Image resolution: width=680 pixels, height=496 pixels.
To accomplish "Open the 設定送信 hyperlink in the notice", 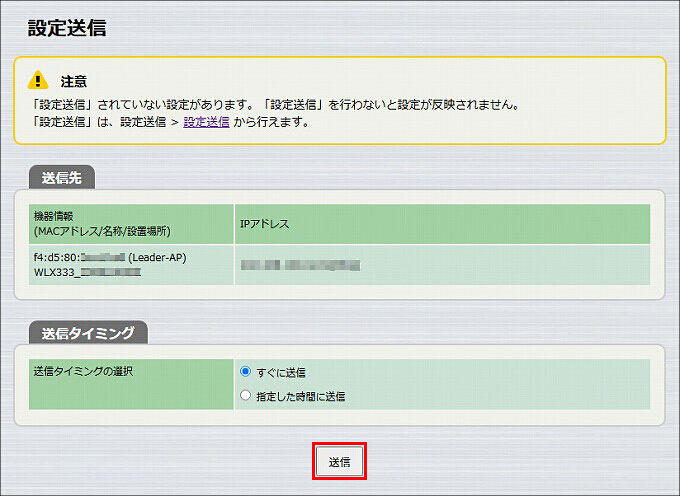I will [206, 122].
